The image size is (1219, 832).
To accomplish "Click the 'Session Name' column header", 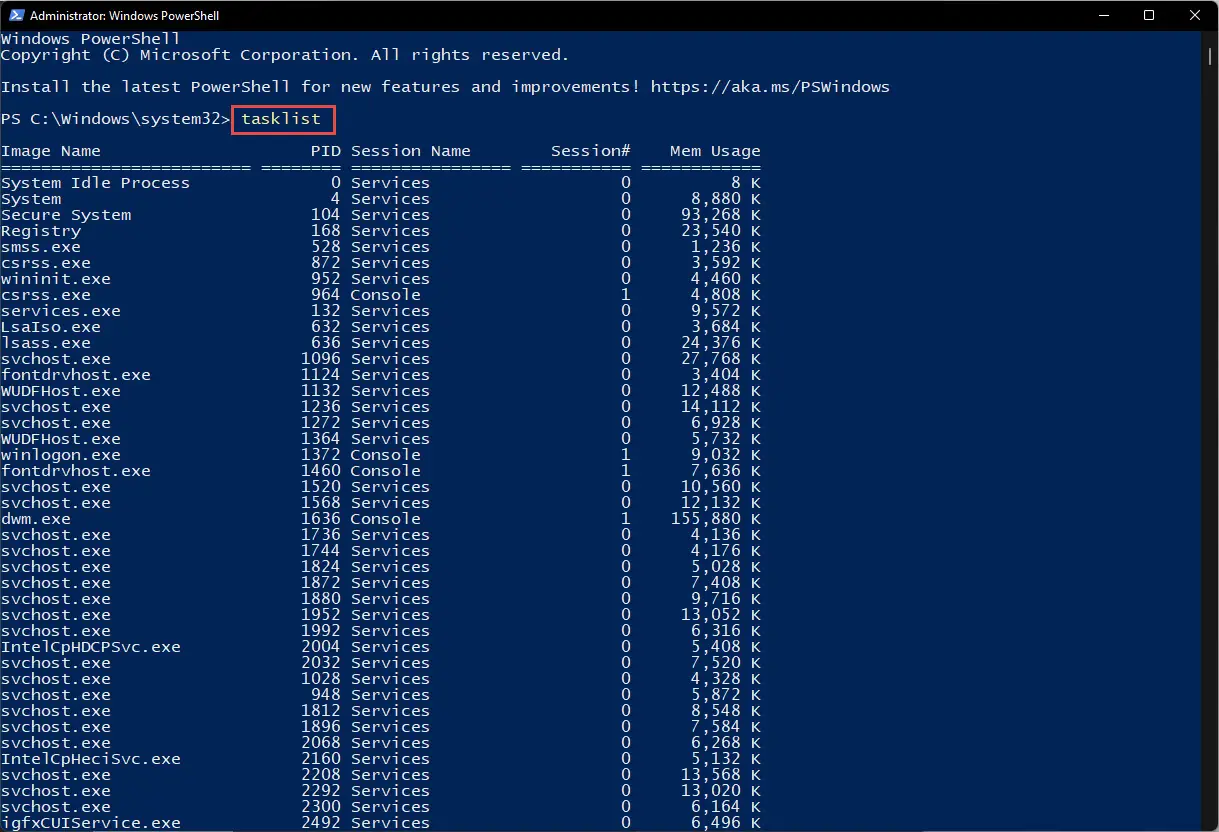I will (411, 151).
